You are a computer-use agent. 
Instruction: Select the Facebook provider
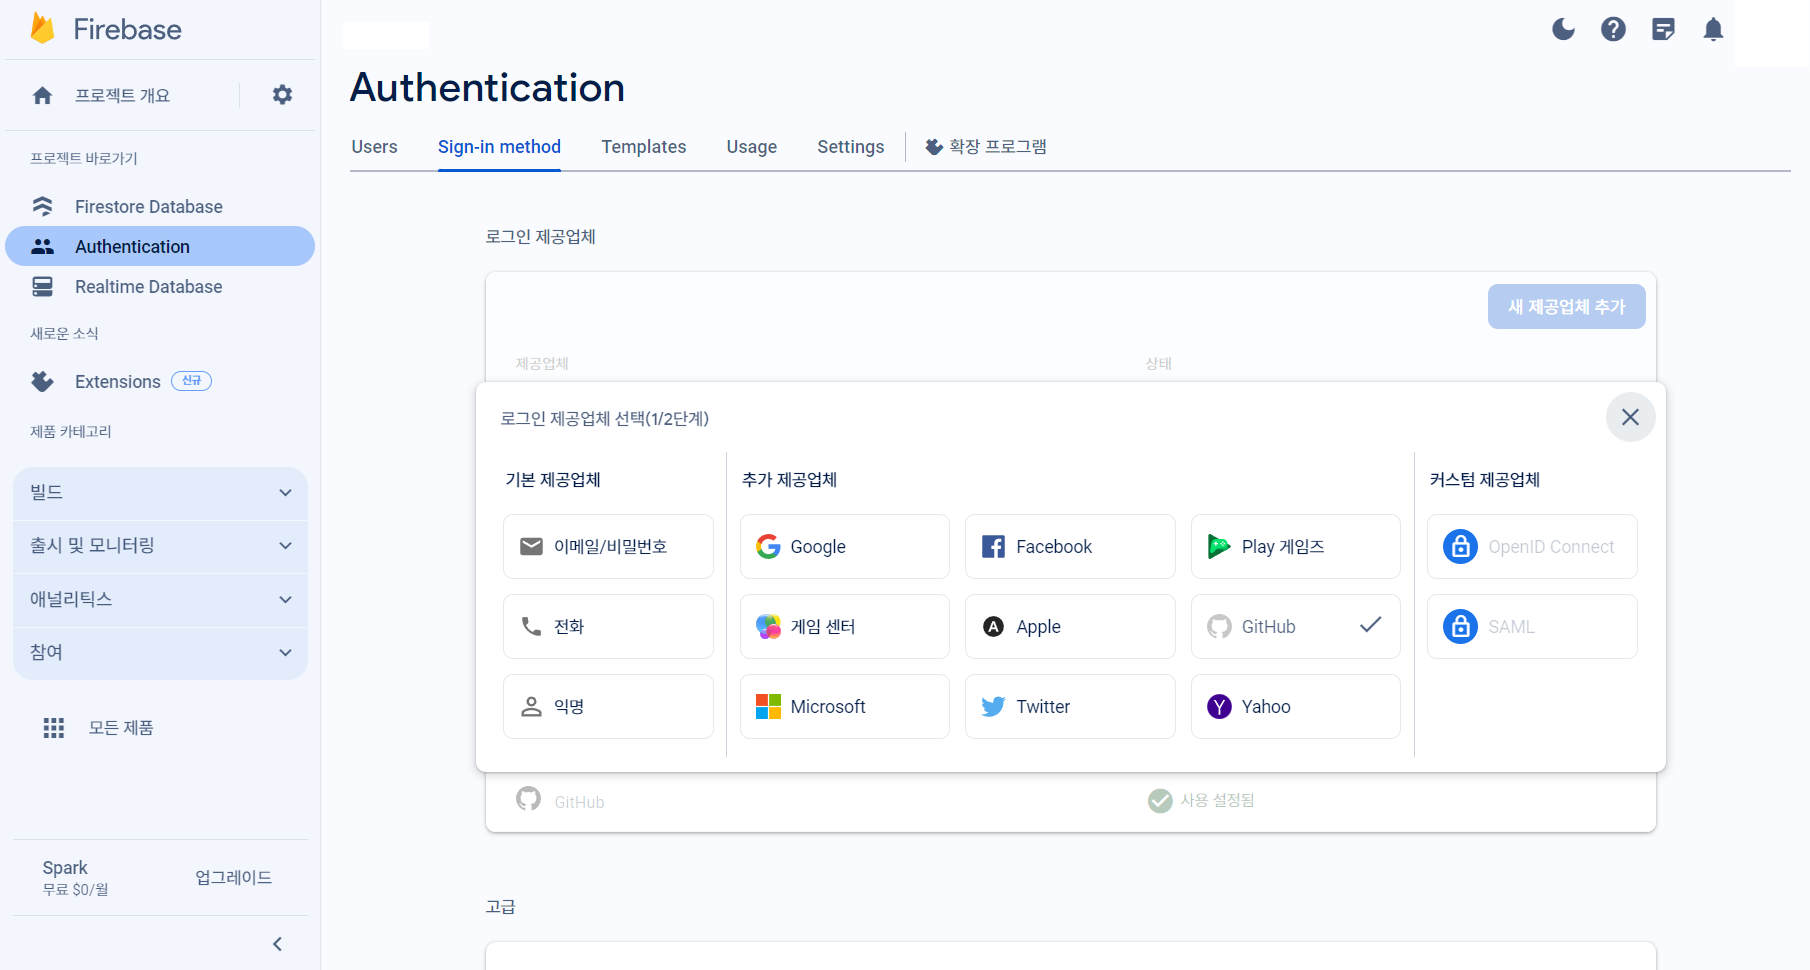pos(1070,546)
